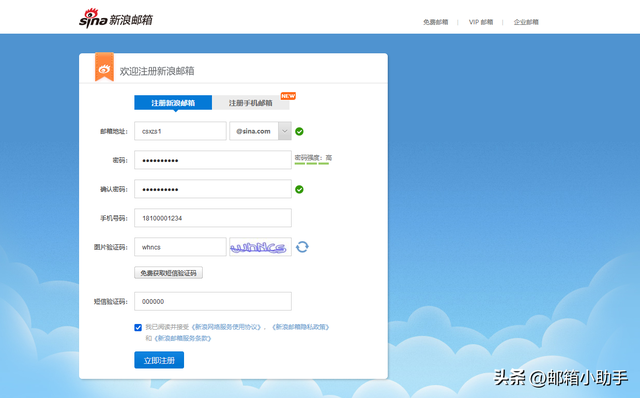The width and height of the screenshot is (640, 398).
Task: Open the VIP 邮箱 link in the header
Action: point(481,22)
